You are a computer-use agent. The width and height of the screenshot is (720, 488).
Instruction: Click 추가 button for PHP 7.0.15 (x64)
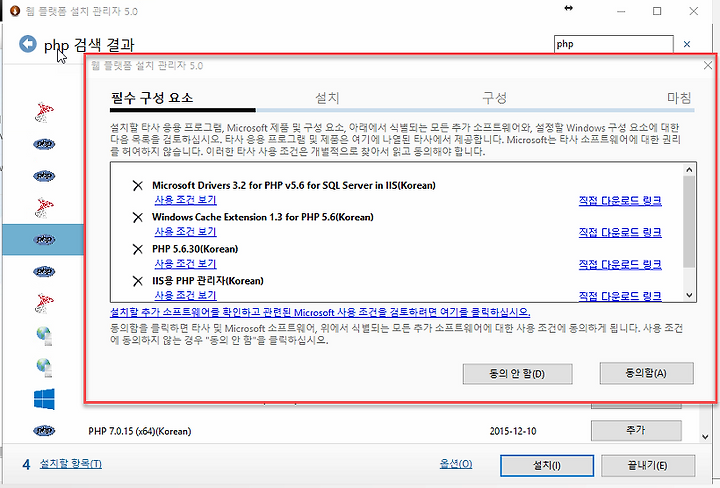click(x=636, y=430)
